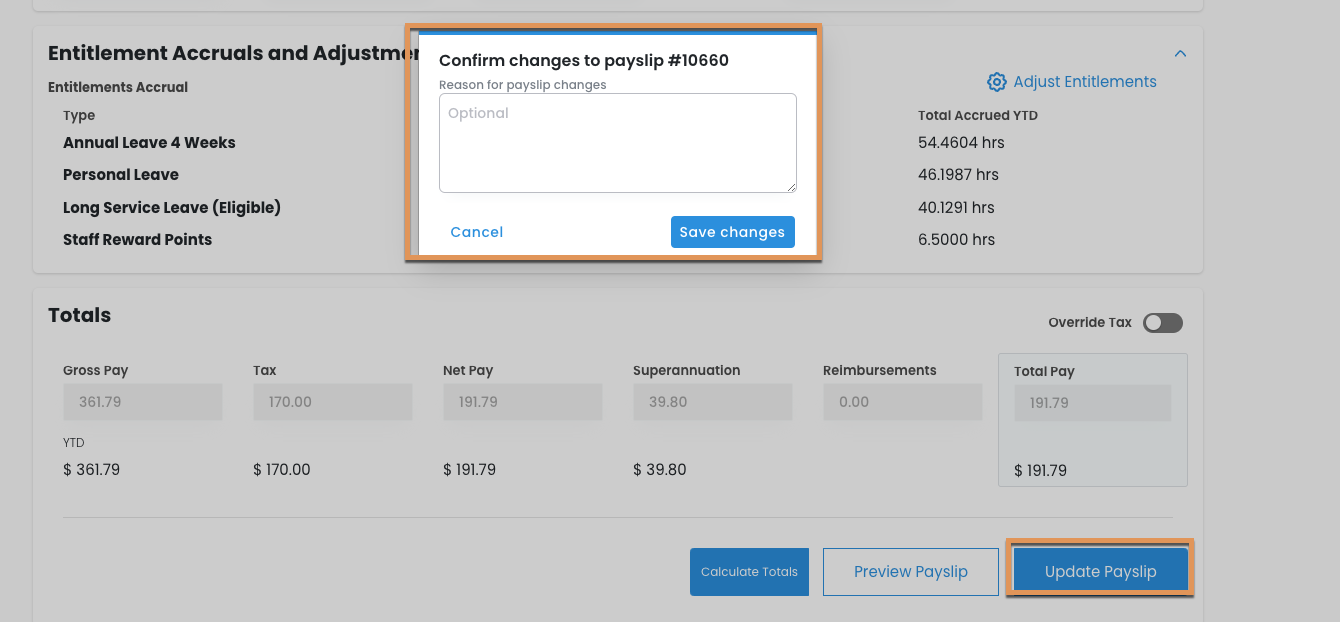The width and height of the screenshot is (1340, 622).
Task: Open Preview Payslip
Action: (x=910, y=572)
